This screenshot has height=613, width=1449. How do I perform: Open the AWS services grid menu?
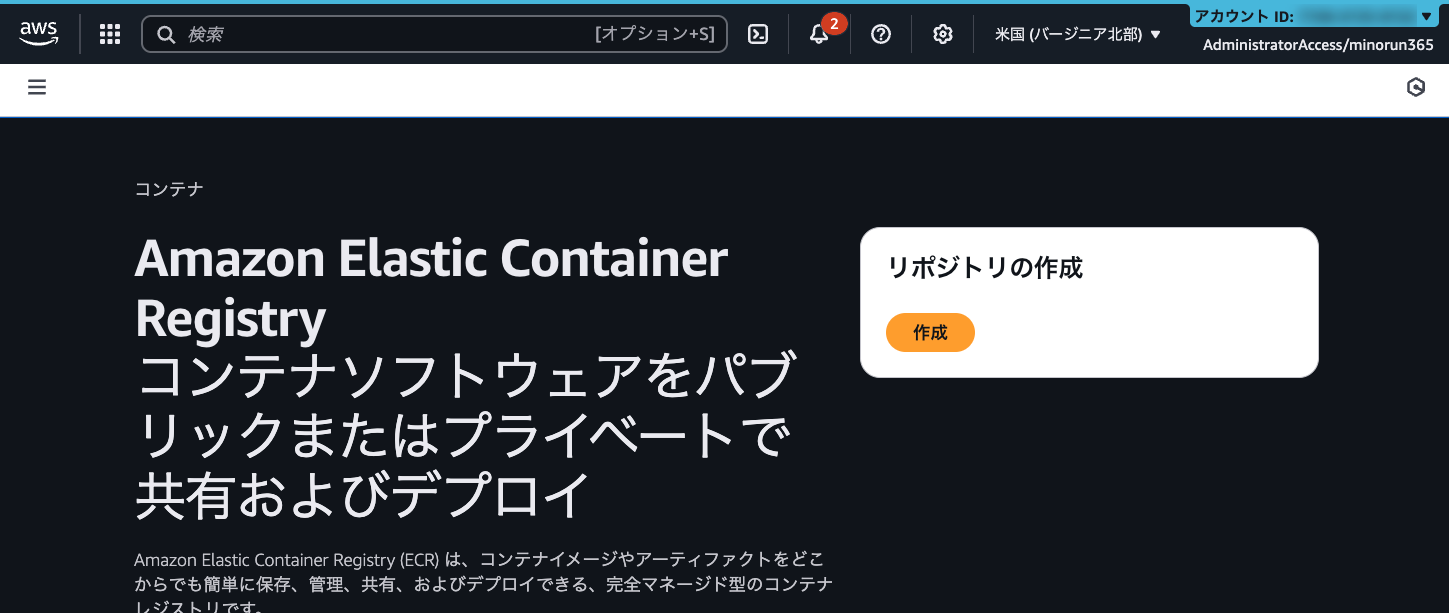point(109,33)
